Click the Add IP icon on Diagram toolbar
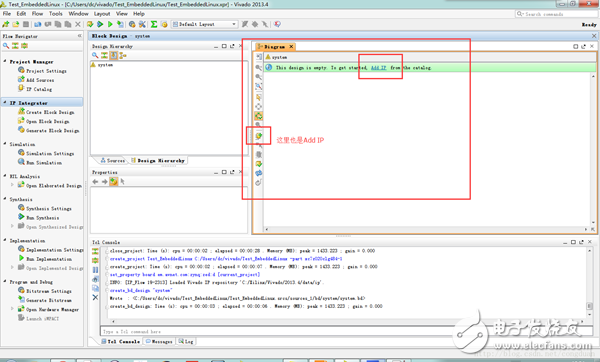 pos(259,135)
